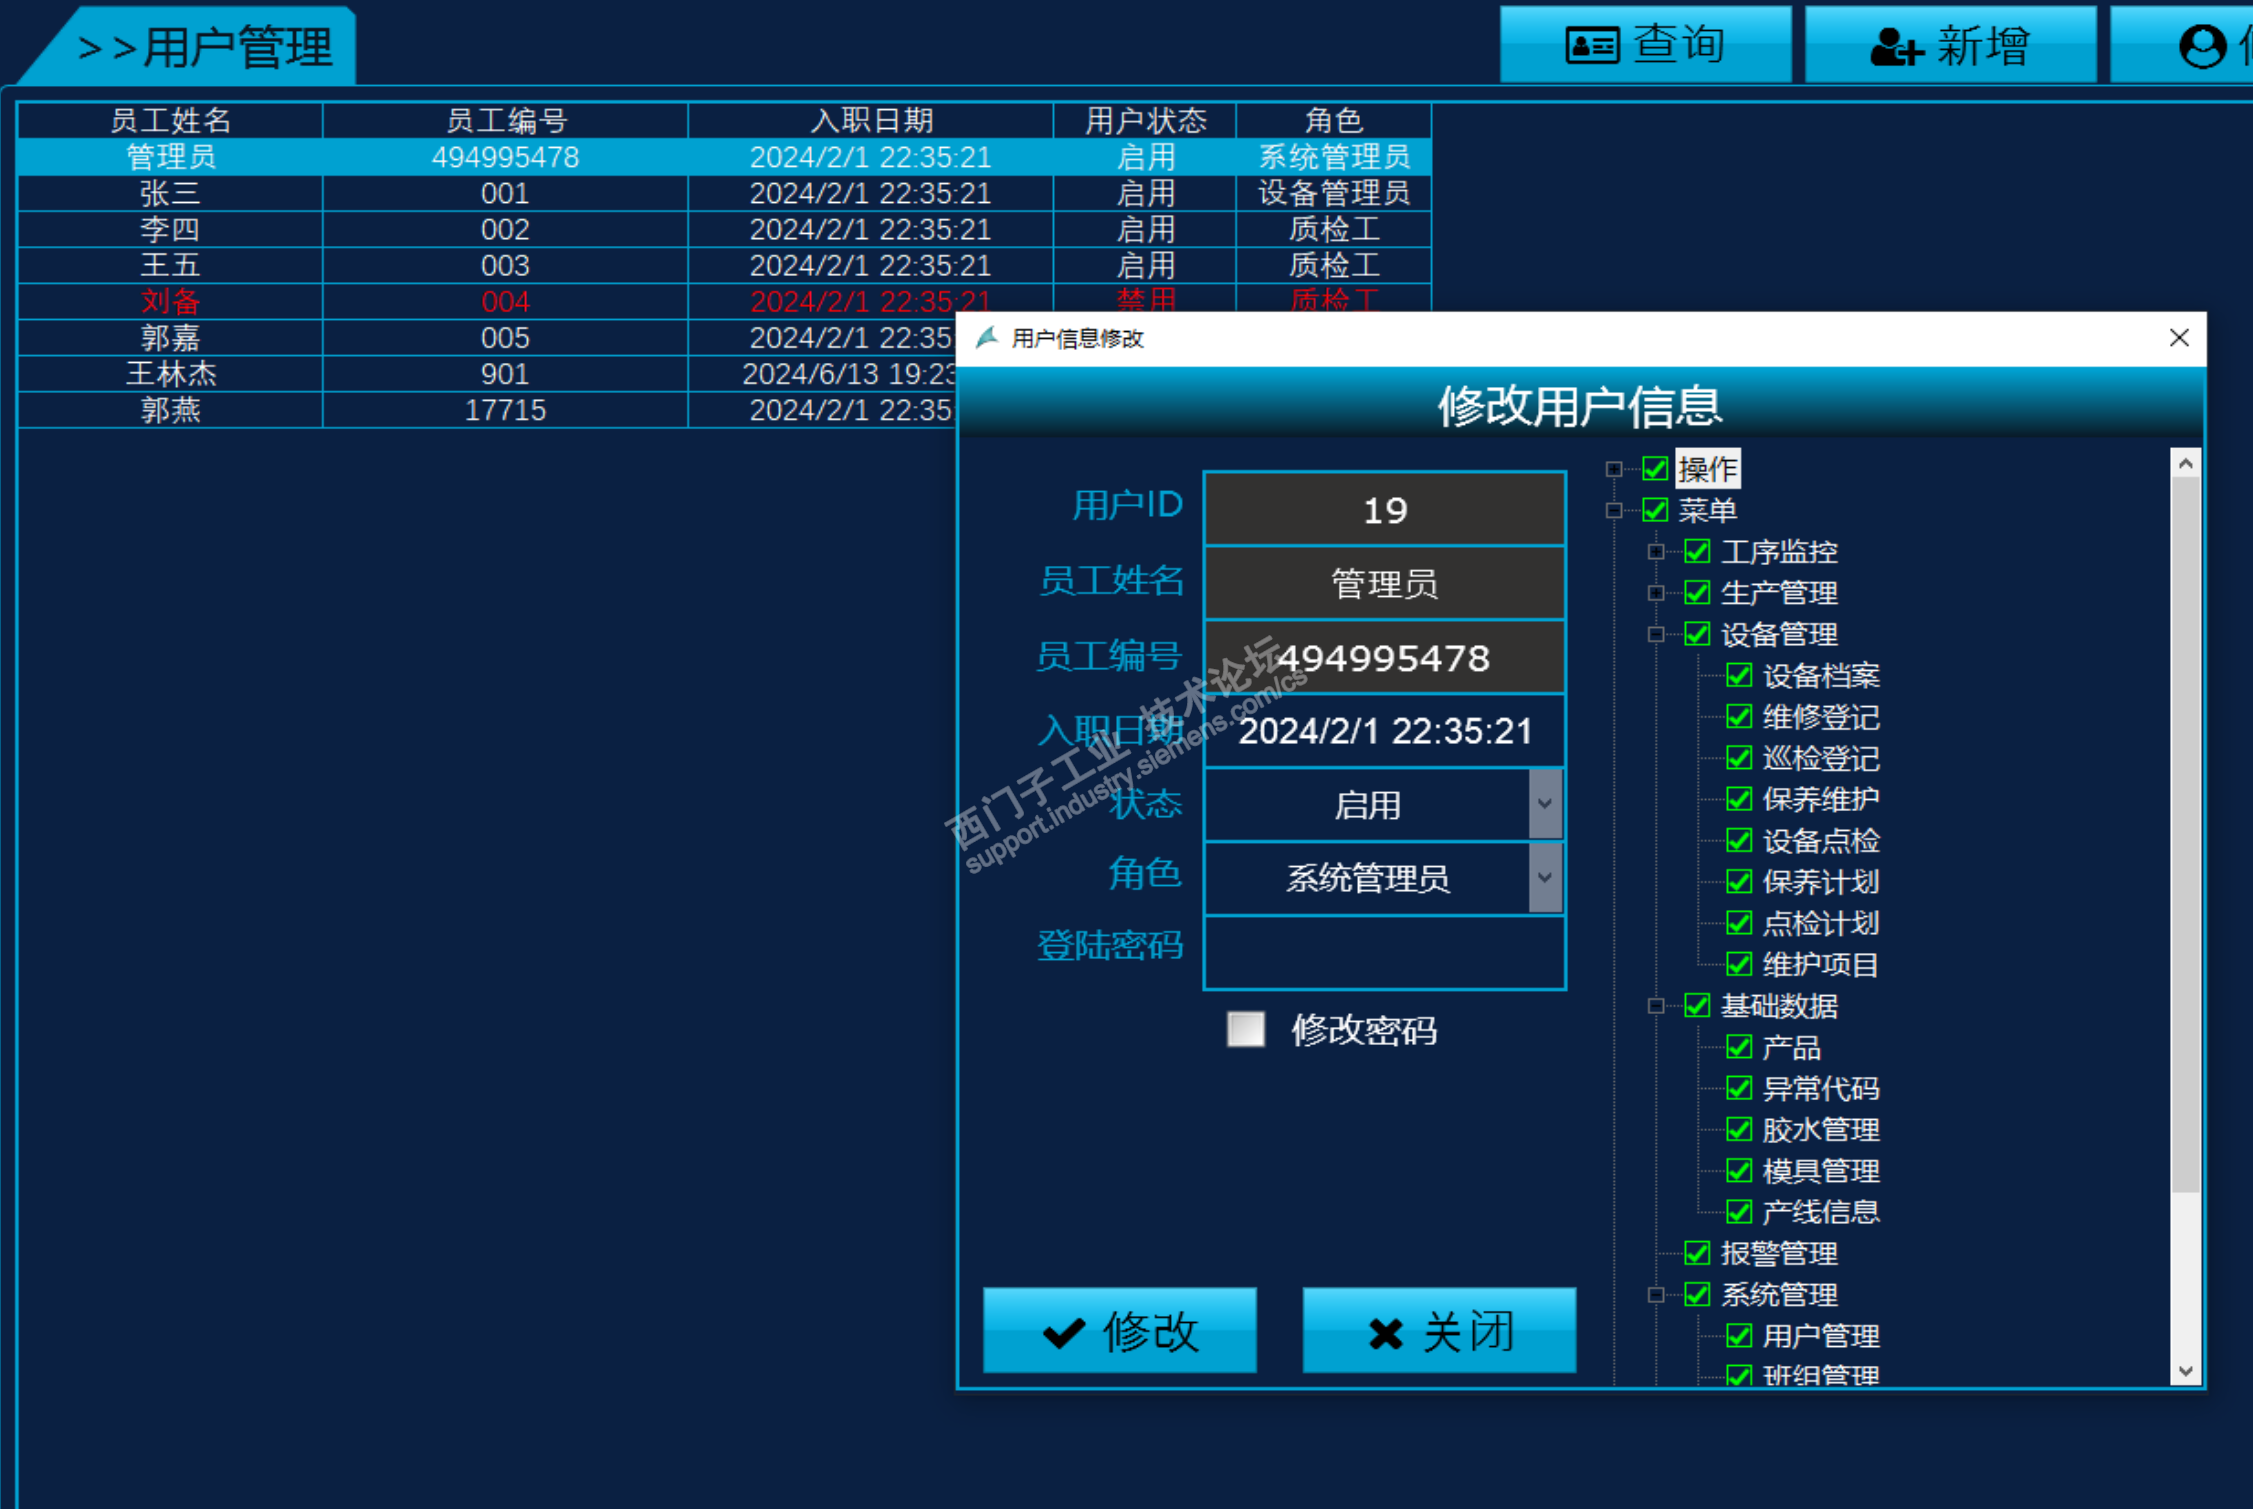Click the X icon on 关闭 button
Screen dimensions: 2253x1509
[1385, 1333]
